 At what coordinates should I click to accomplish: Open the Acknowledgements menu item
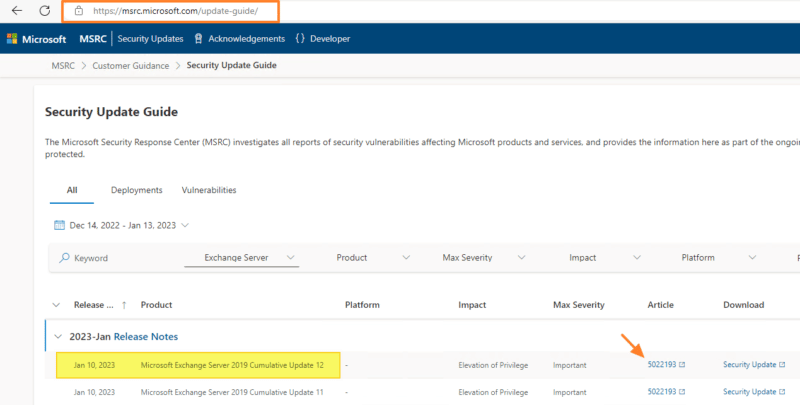click(246, 39)
